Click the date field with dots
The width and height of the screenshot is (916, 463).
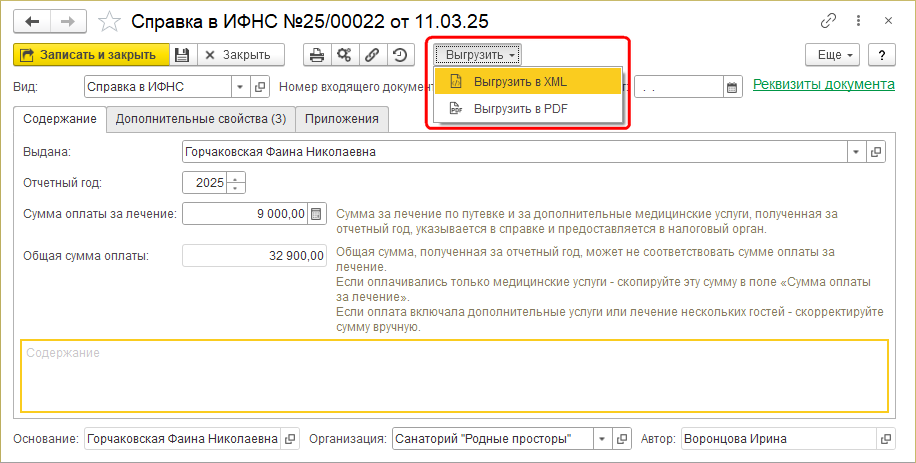tap(679, 88)
